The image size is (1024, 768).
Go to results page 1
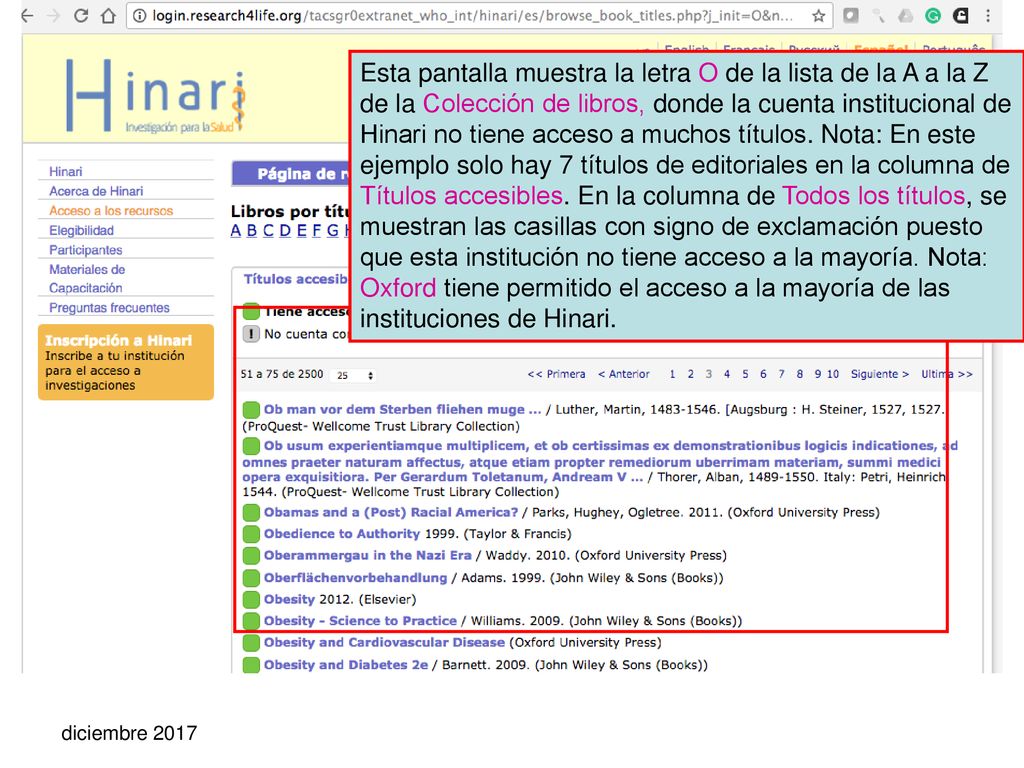point(673,374)
